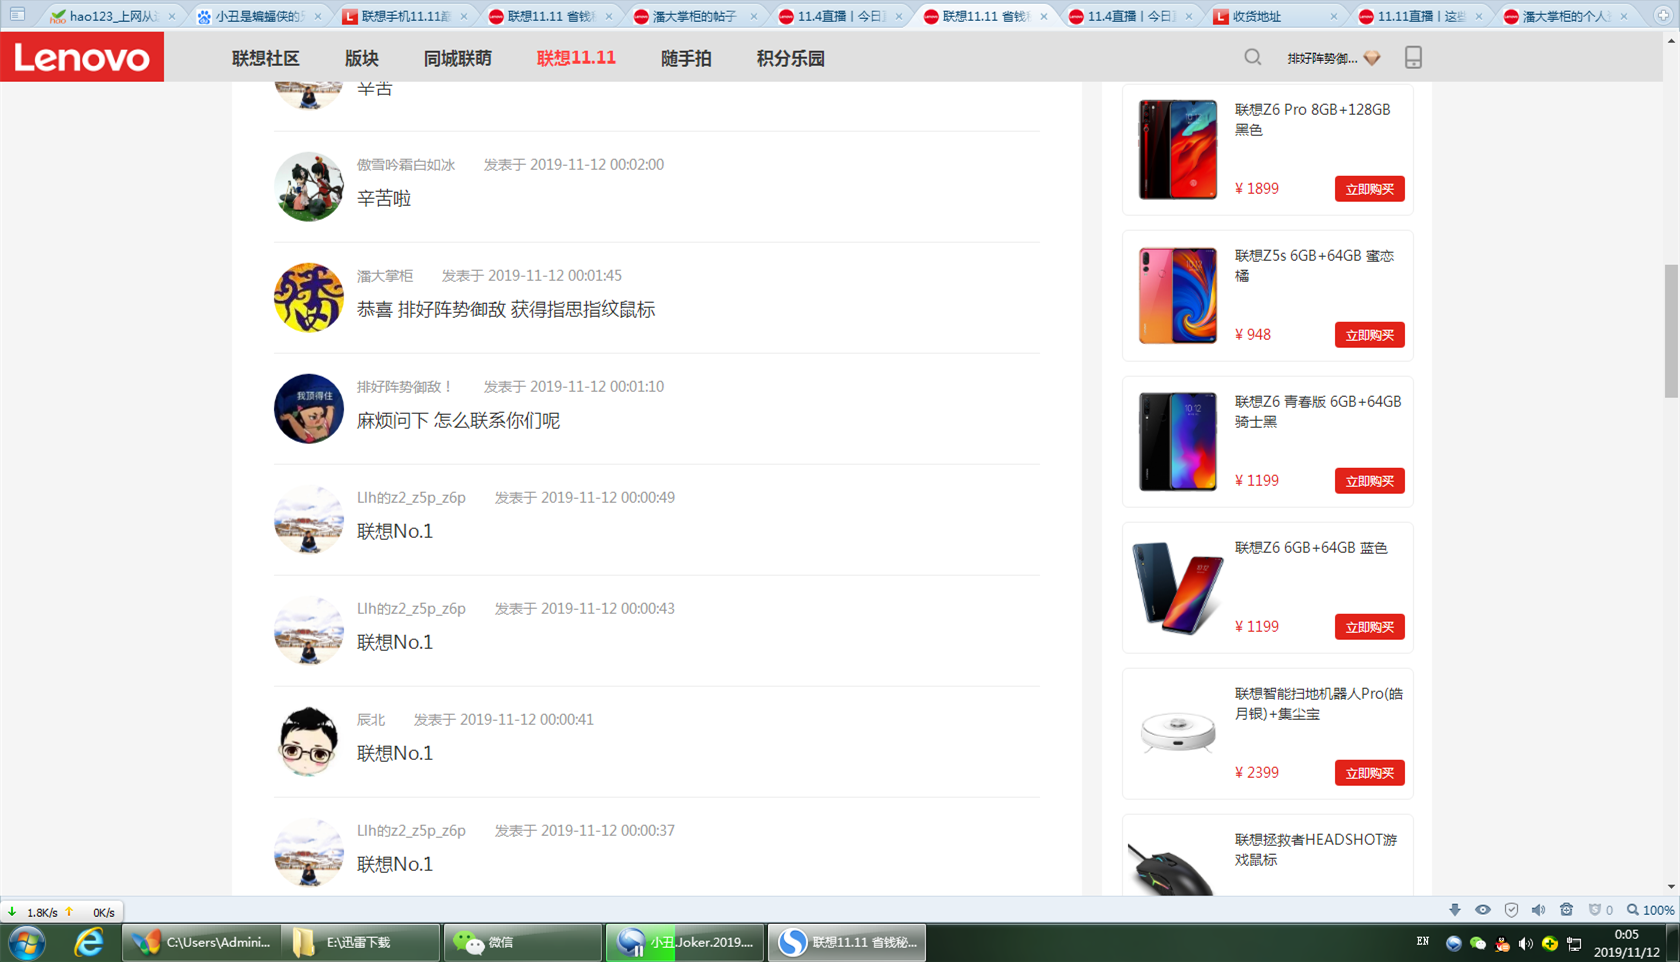Click the system volume tray icon
Viewport: 1680px width, 962px height.
click(1525, 944)
